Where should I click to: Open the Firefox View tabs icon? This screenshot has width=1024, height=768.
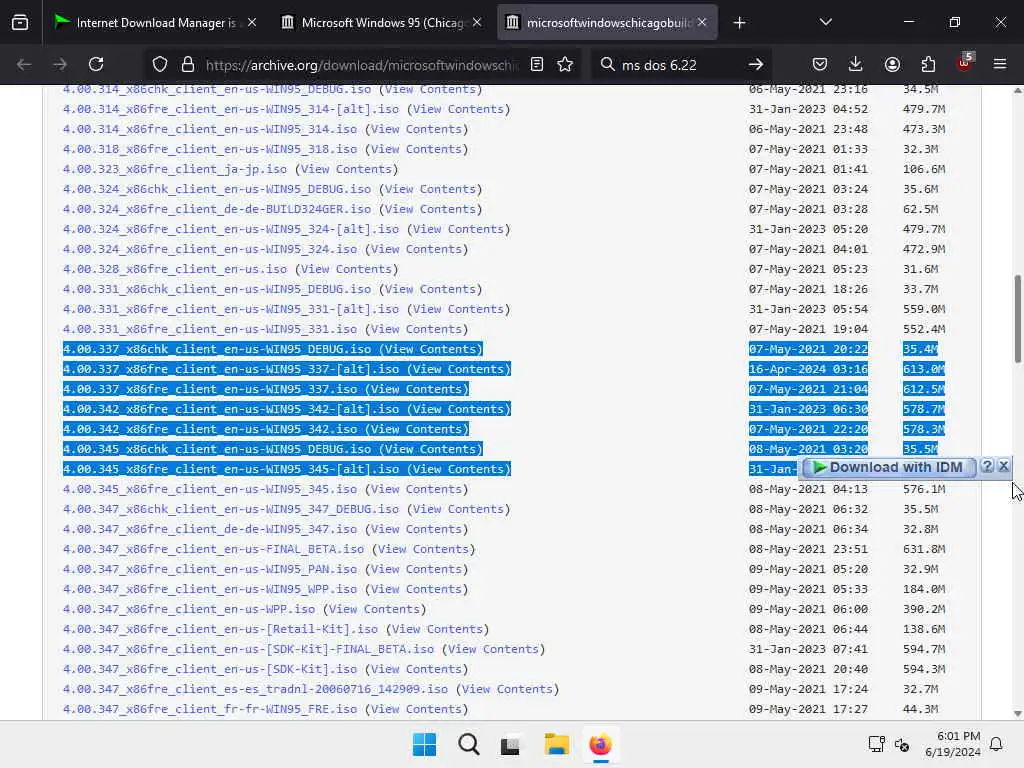click(20, 23)
